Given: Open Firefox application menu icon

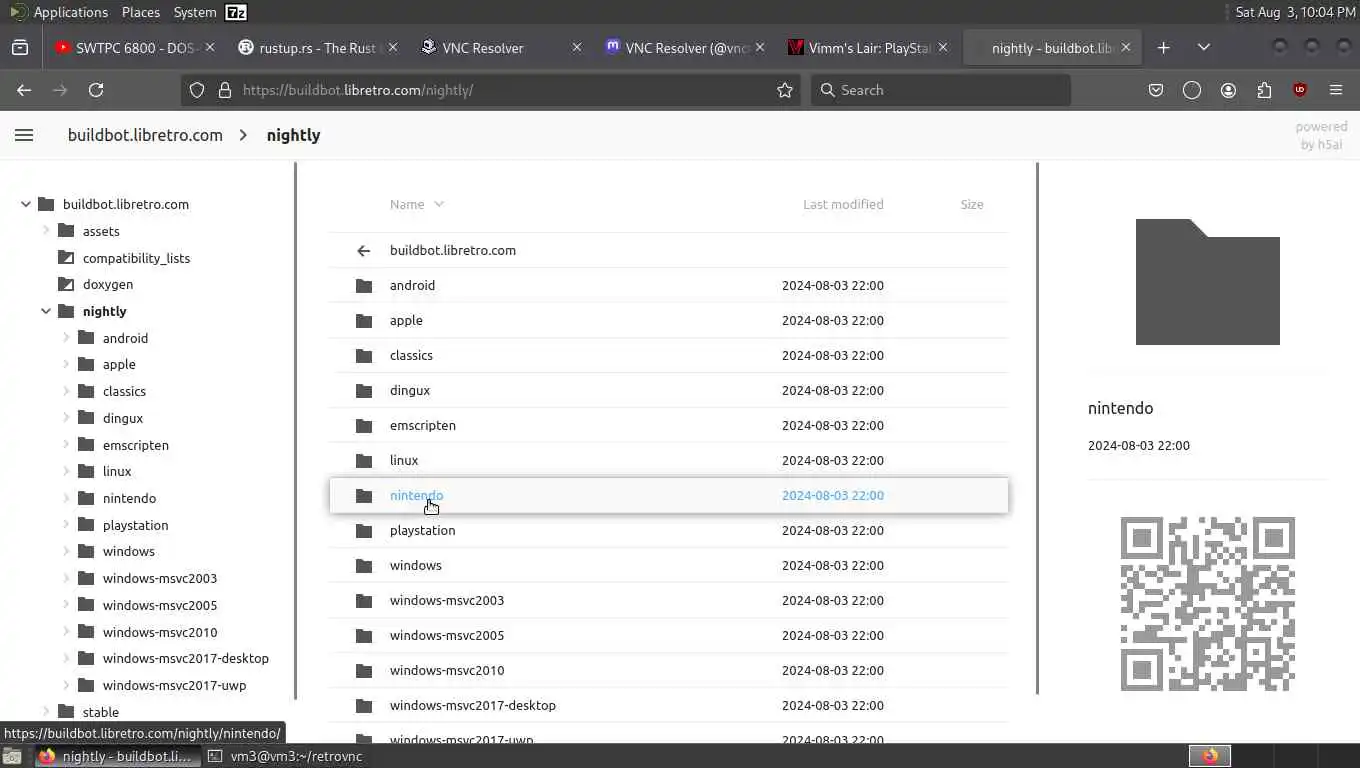Looking at the screenshot, I should (x=1336, y=90).
